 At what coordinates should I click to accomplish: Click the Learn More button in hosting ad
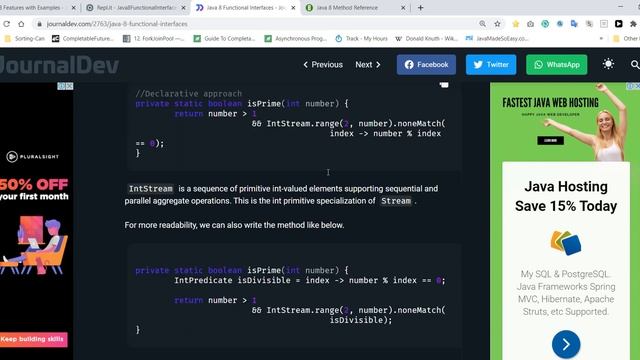click(550, 140)
